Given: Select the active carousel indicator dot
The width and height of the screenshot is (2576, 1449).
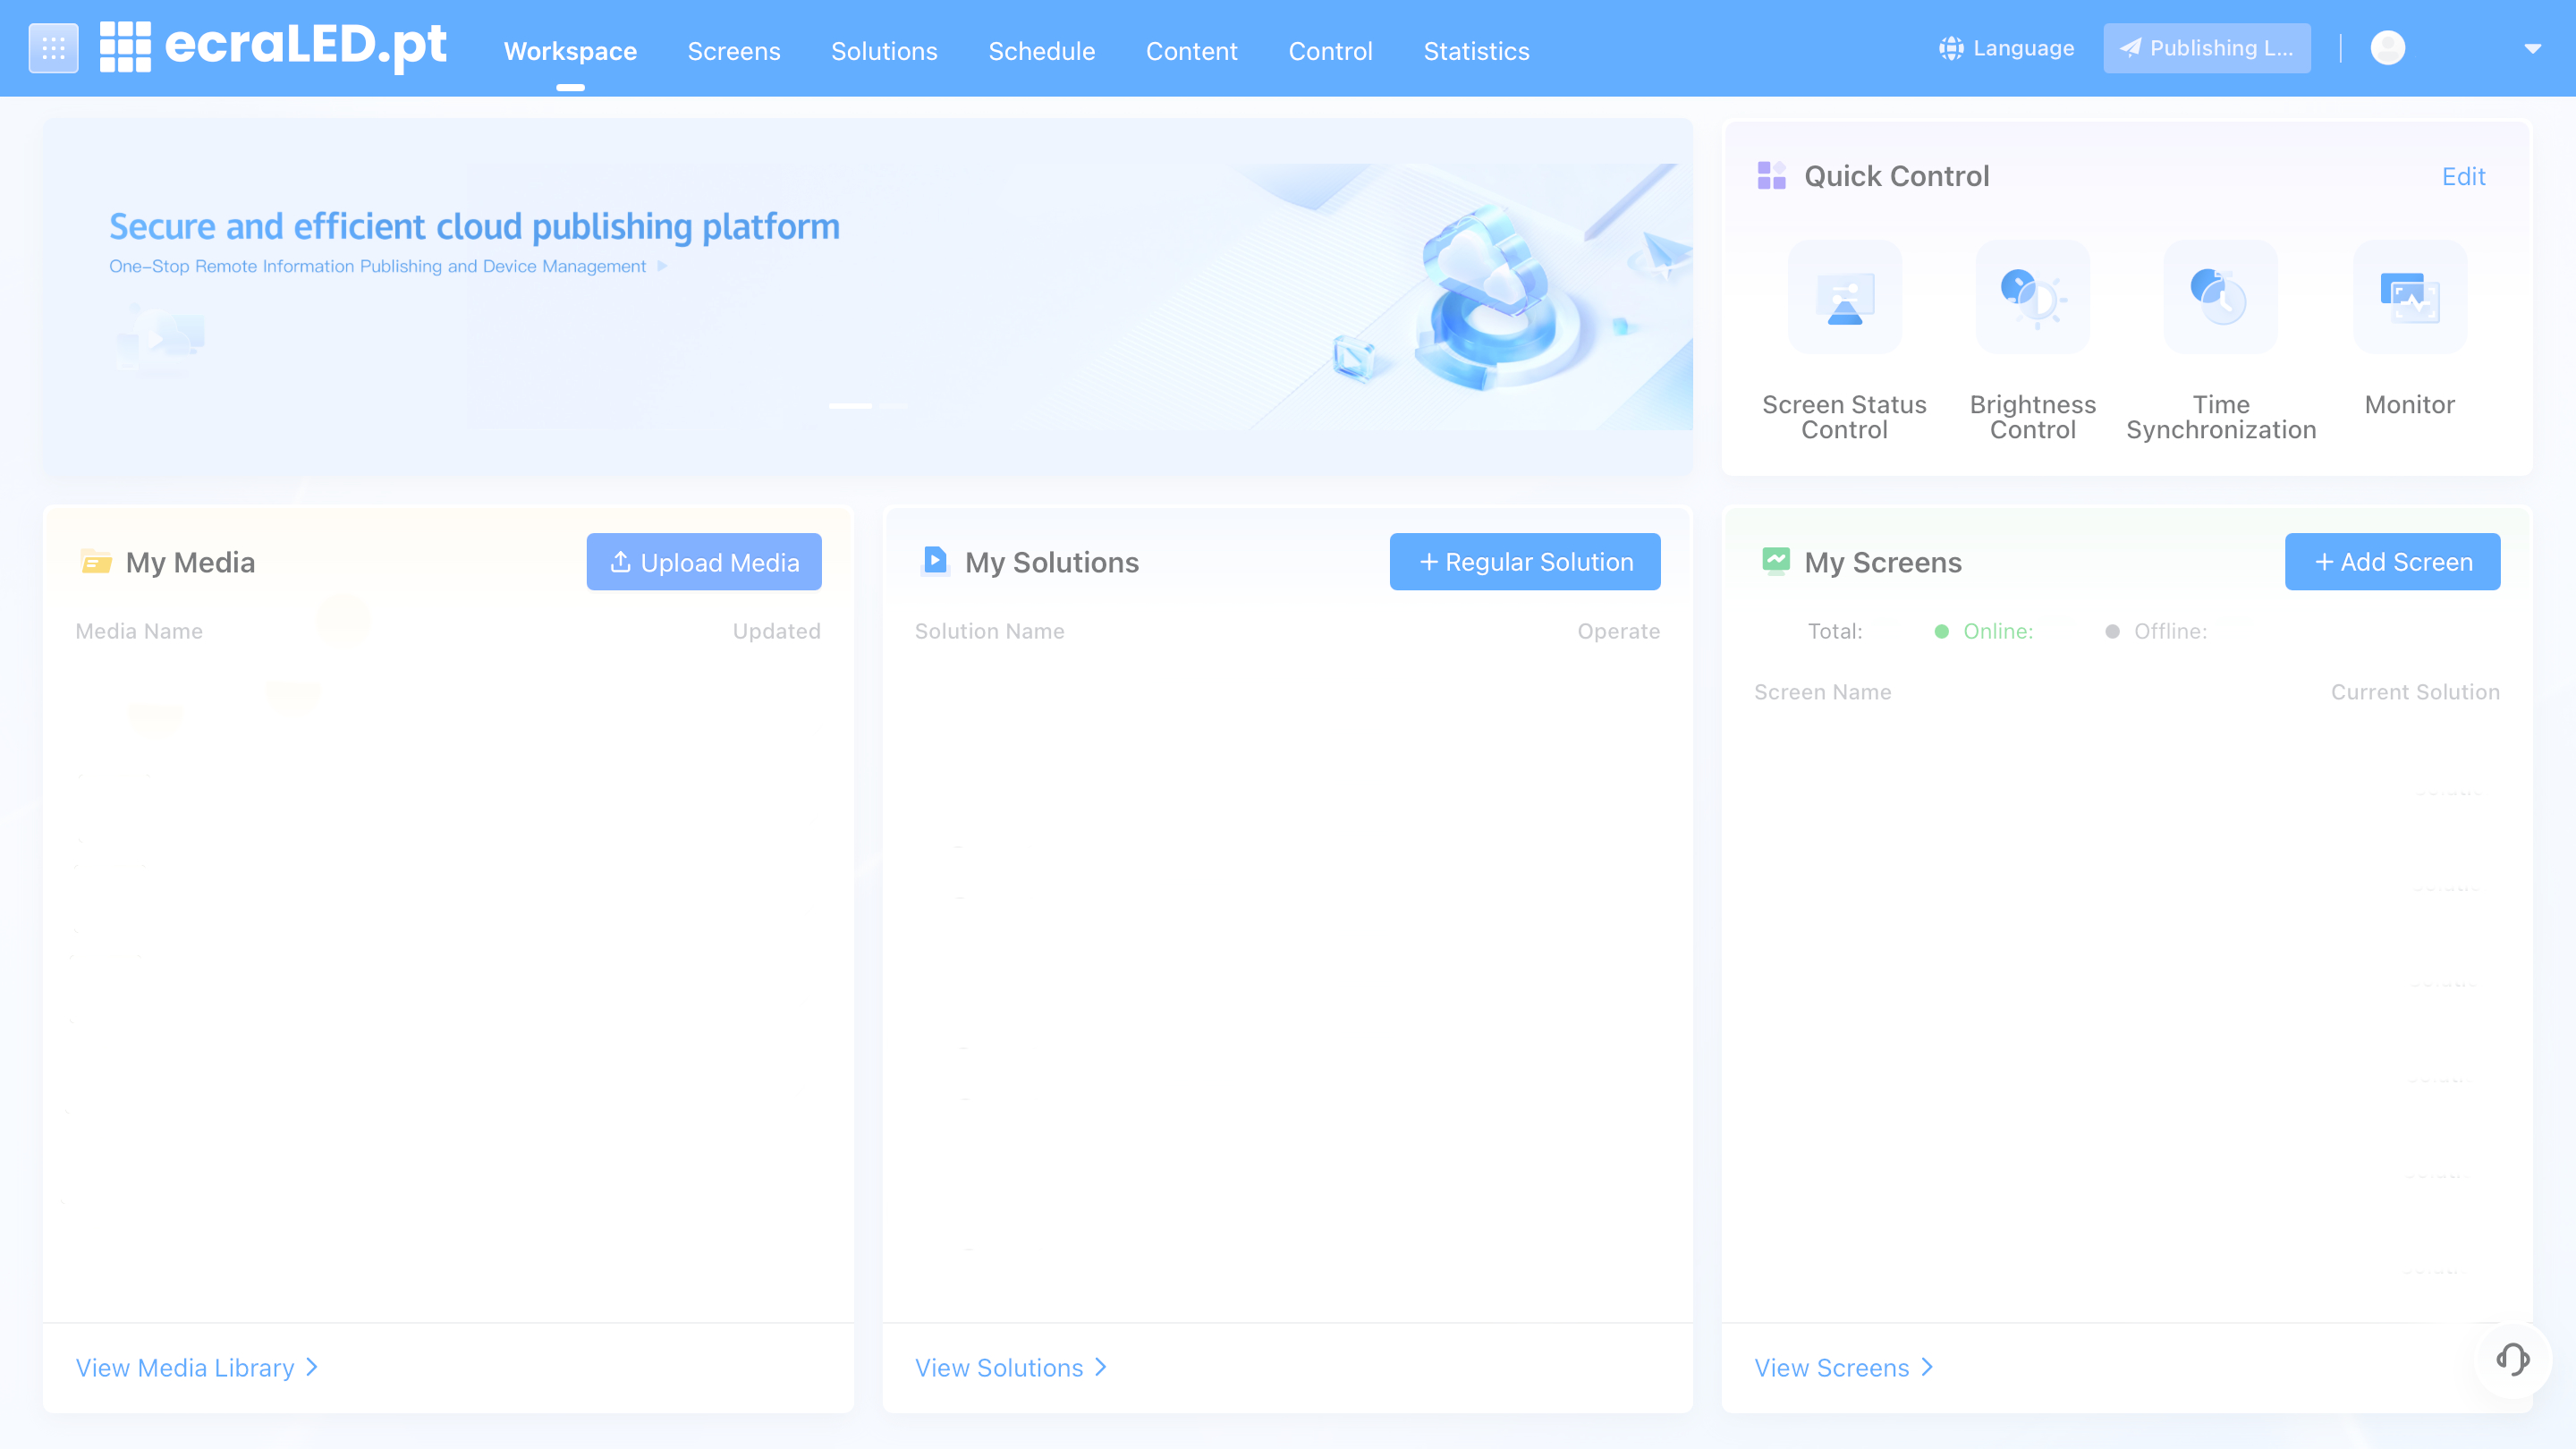Looking at the screenshot, I should click(x=851, y=407).
